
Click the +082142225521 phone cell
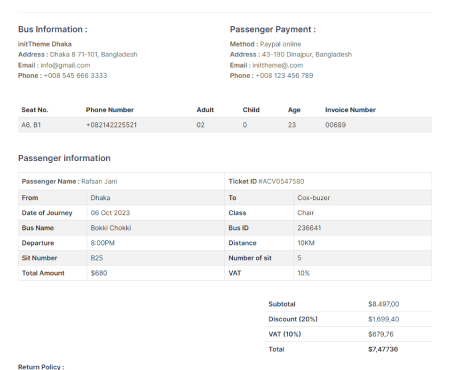[111, 125]
